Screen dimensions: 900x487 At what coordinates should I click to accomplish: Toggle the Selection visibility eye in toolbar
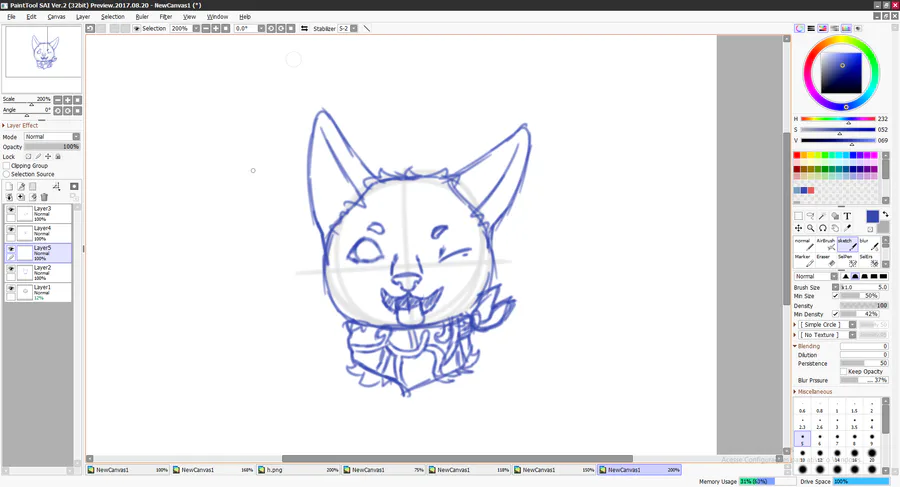[x=137, y=28]
